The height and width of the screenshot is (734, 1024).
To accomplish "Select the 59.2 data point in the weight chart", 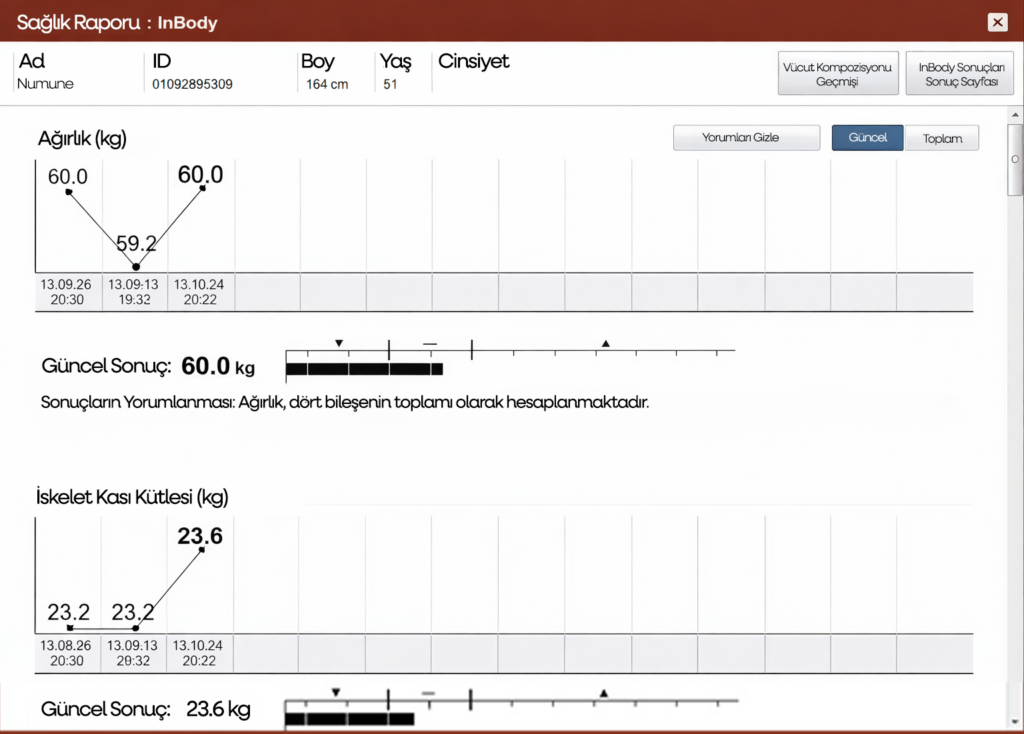I will 136,267.
